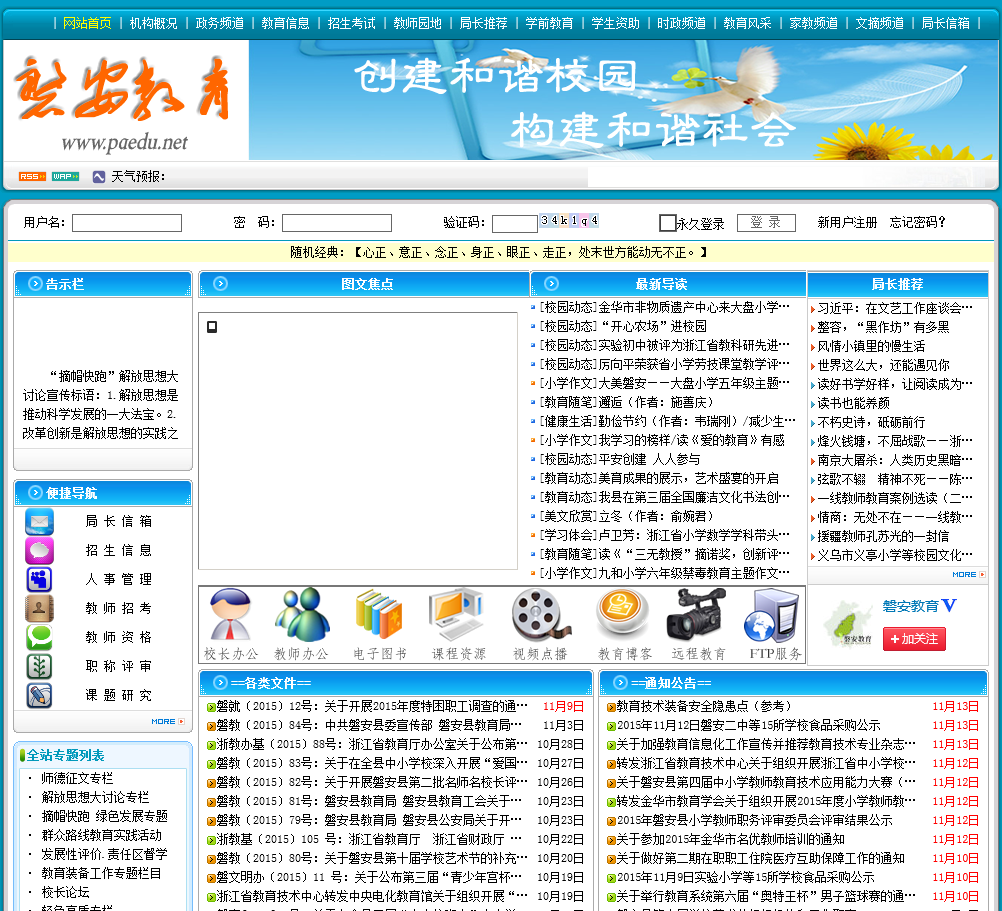
Task: Open the 文摘频道 menu item
Action: [x=879, y=24]
